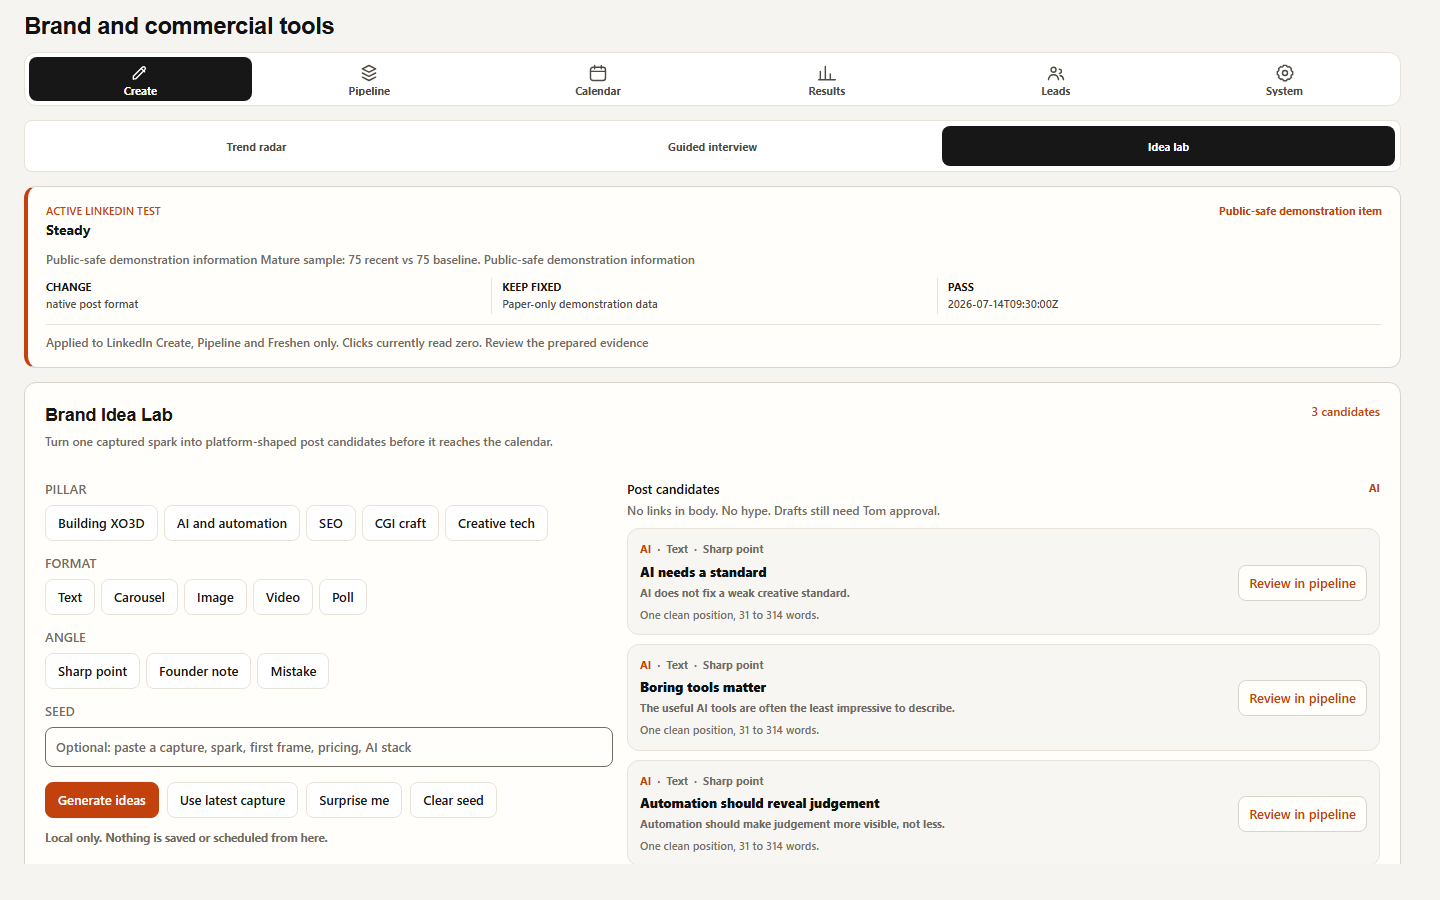Click 'Automation should reveal judgement' title
Screen dimensions: 1440x900
[760, 803]
